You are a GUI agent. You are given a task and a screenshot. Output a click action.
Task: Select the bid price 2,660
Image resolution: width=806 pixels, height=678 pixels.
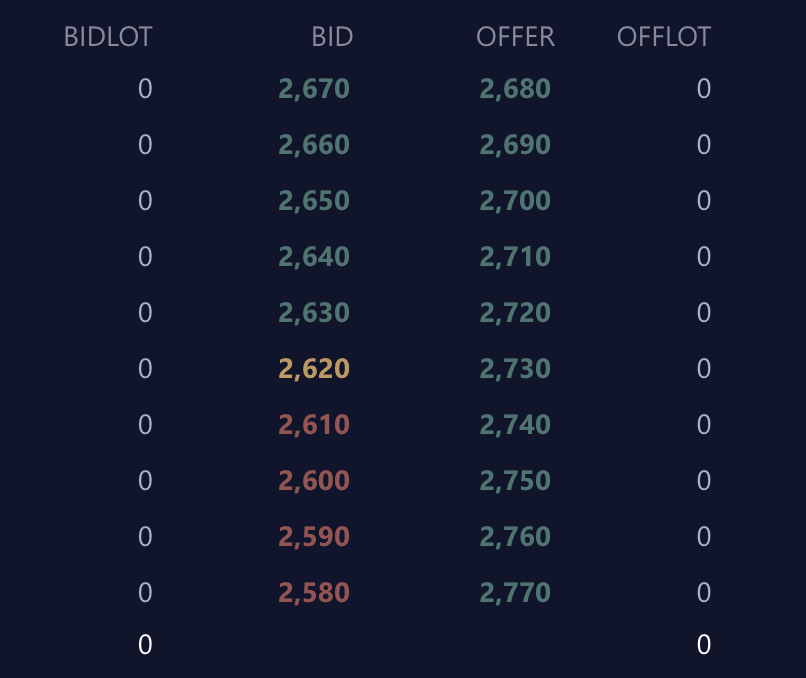[x=314, y=144]
